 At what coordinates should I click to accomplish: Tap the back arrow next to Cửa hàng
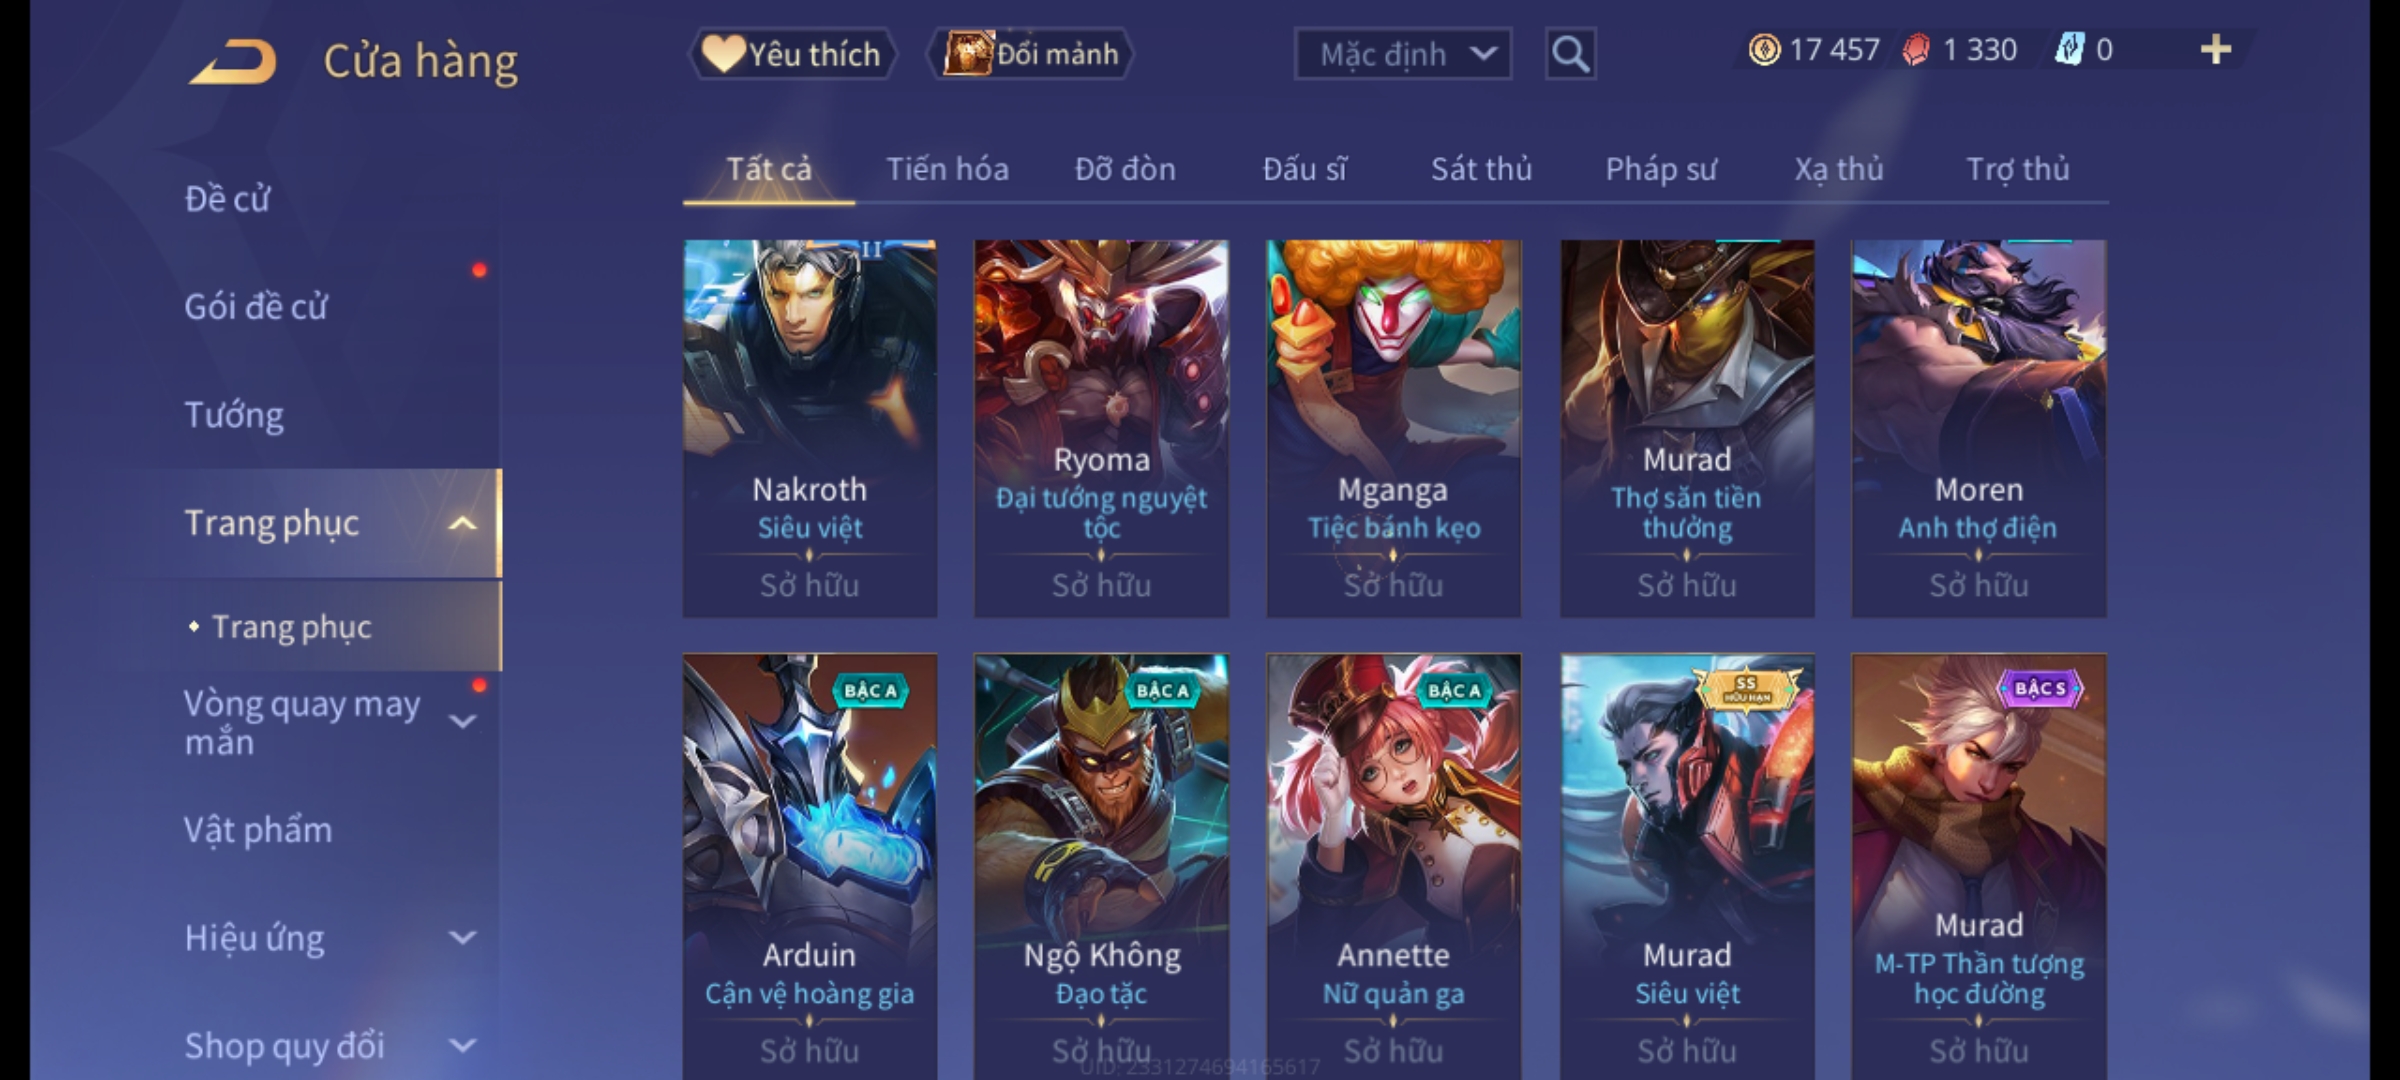(x=233, y=62)
